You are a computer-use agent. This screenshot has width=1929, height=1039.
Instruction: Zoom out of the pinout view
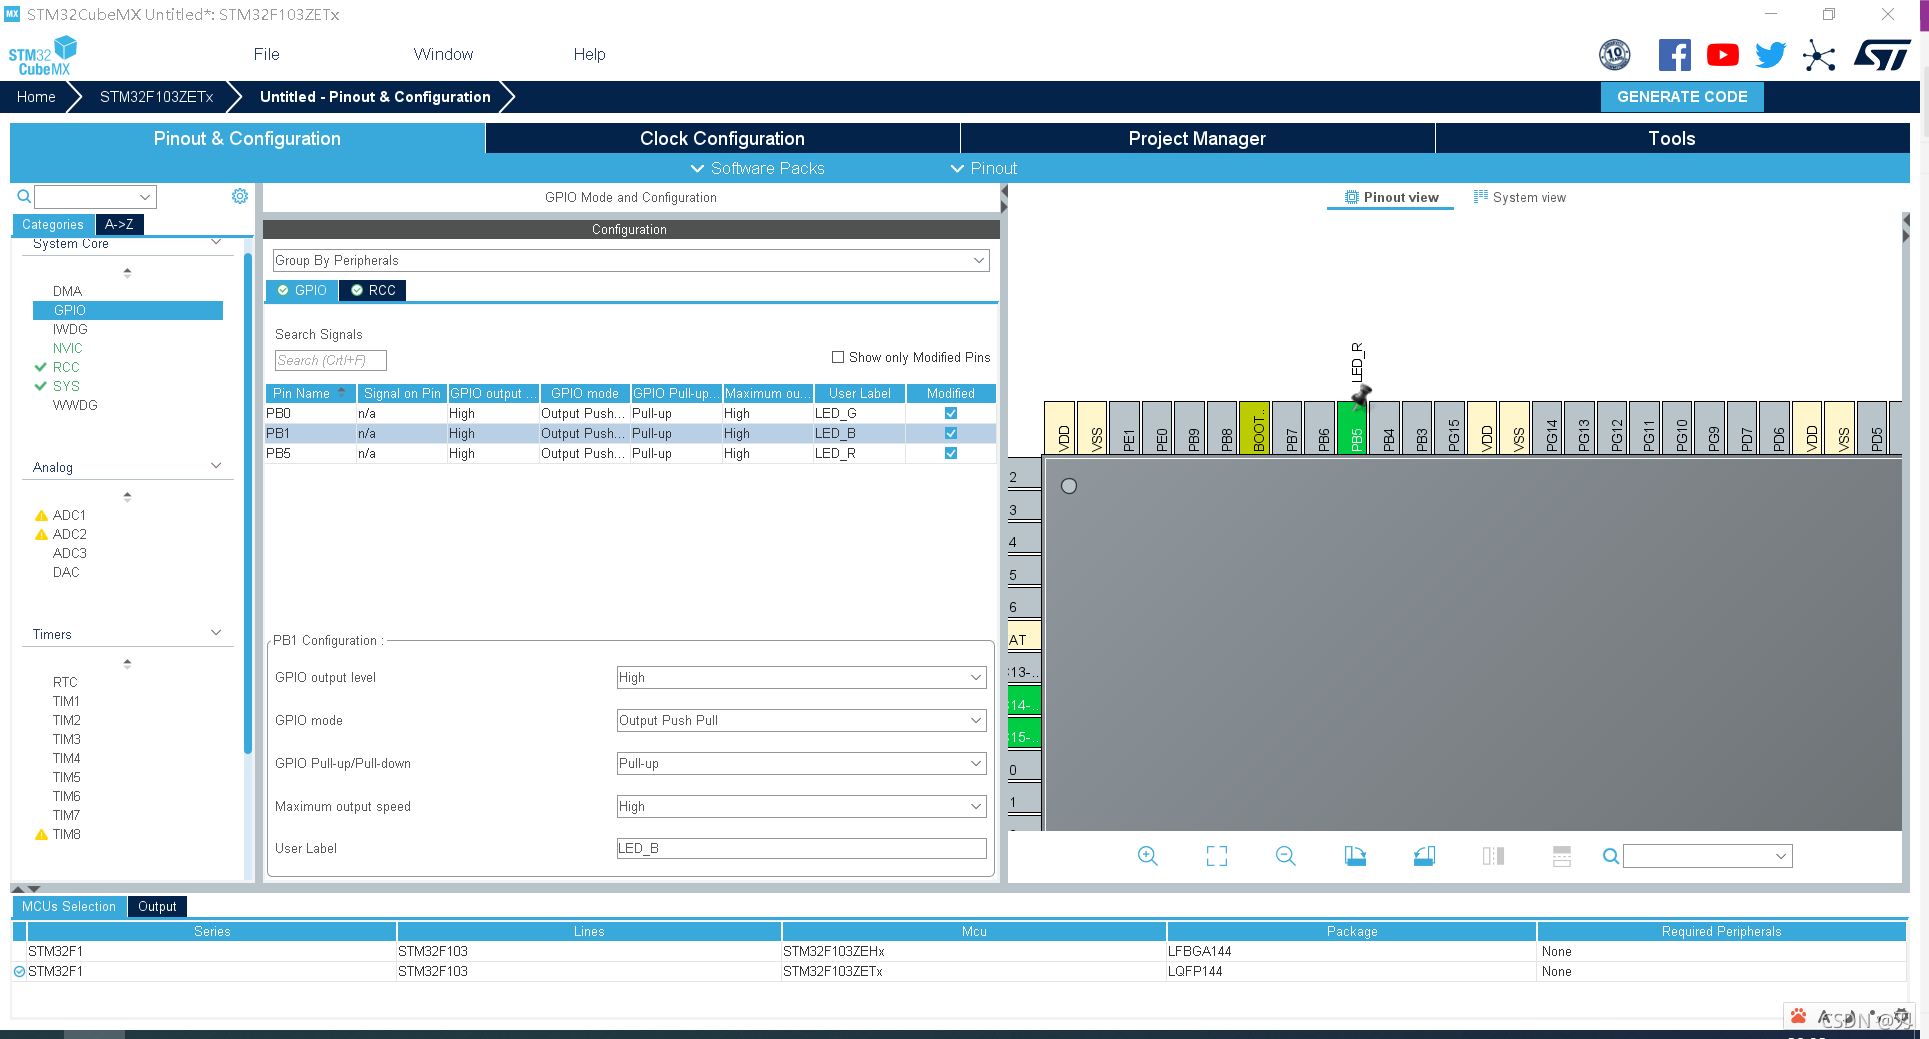coord(1285,856)
